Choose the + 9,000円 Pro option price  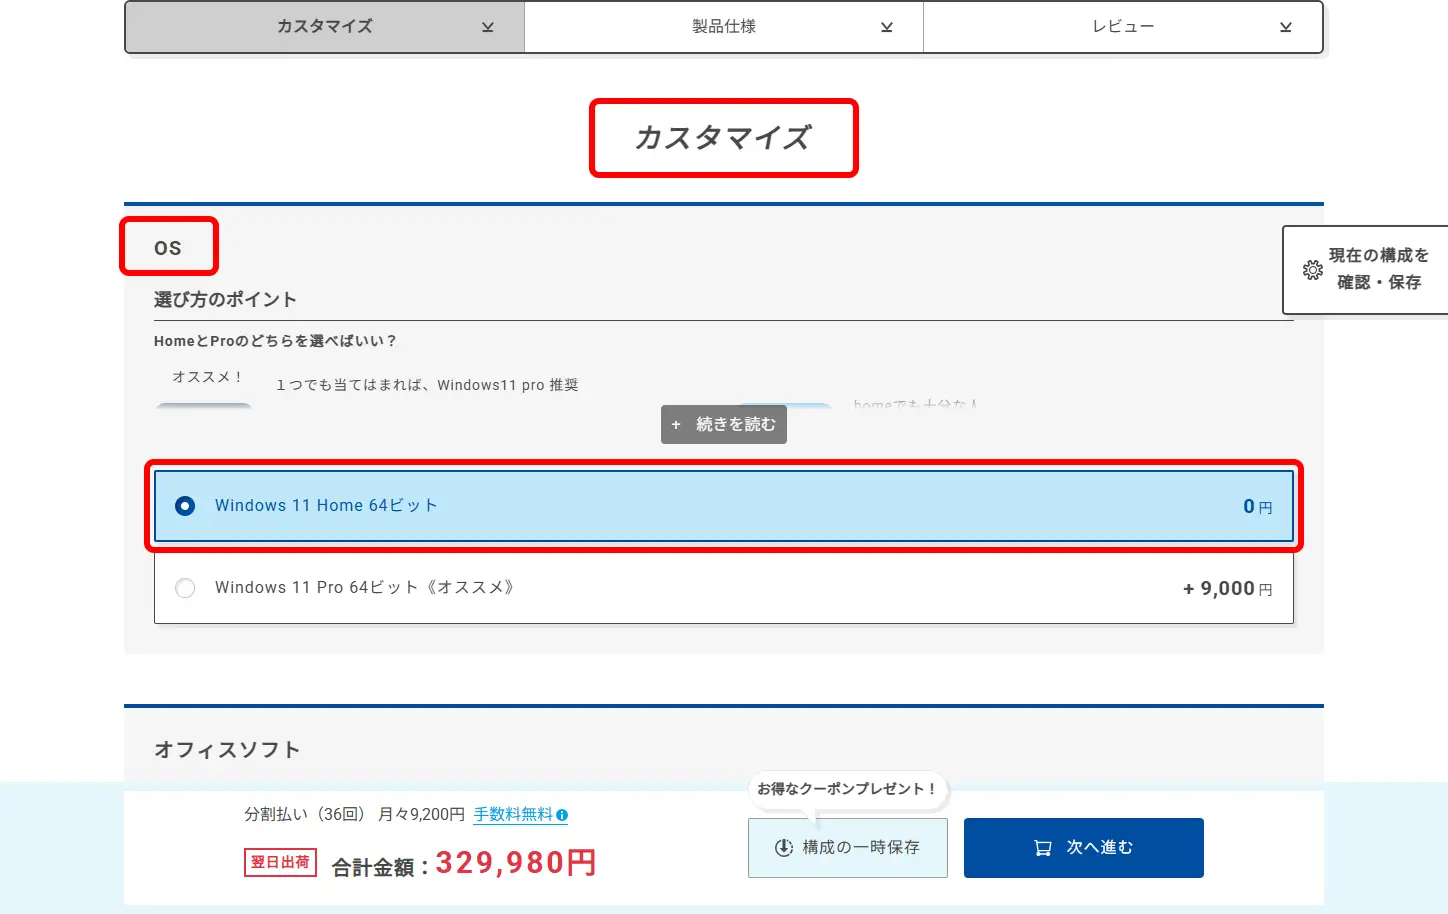pyautogui.click(x=1227, y=589)
